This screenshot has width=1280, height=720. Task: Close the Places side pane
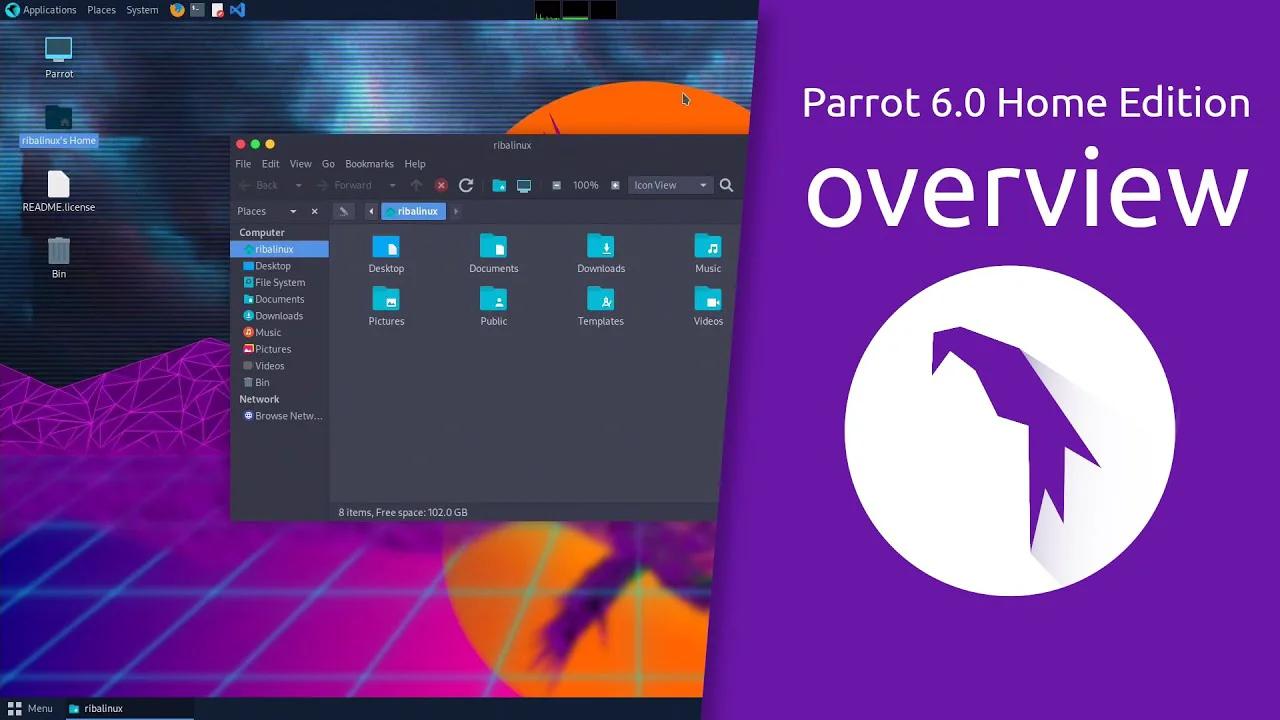315,211
